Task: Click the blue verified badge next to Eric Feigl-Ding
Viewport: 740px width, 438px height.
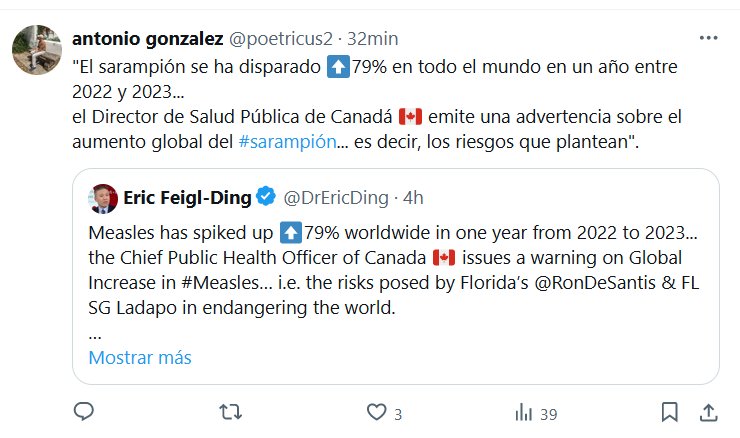Action: (x=266, y=197)
